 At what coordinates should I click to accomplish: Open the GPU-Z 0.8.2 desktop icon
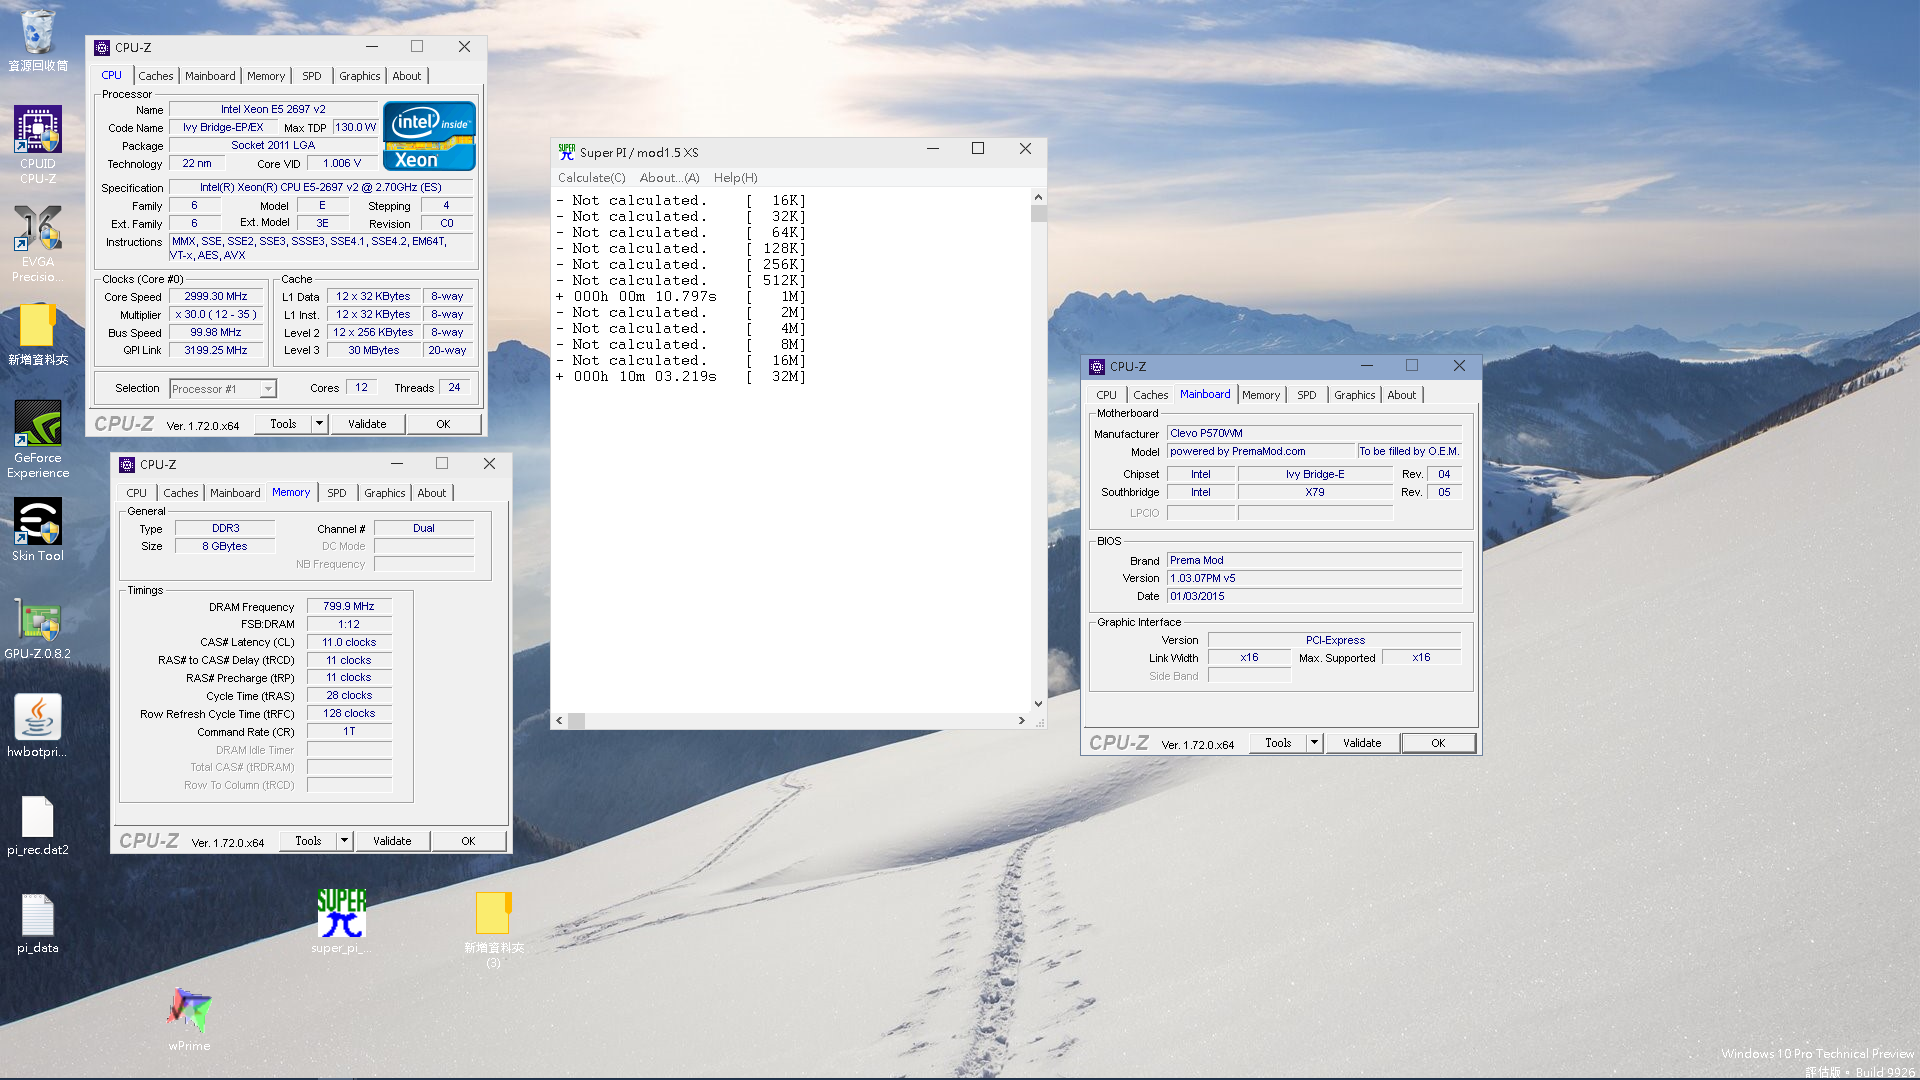38,630
